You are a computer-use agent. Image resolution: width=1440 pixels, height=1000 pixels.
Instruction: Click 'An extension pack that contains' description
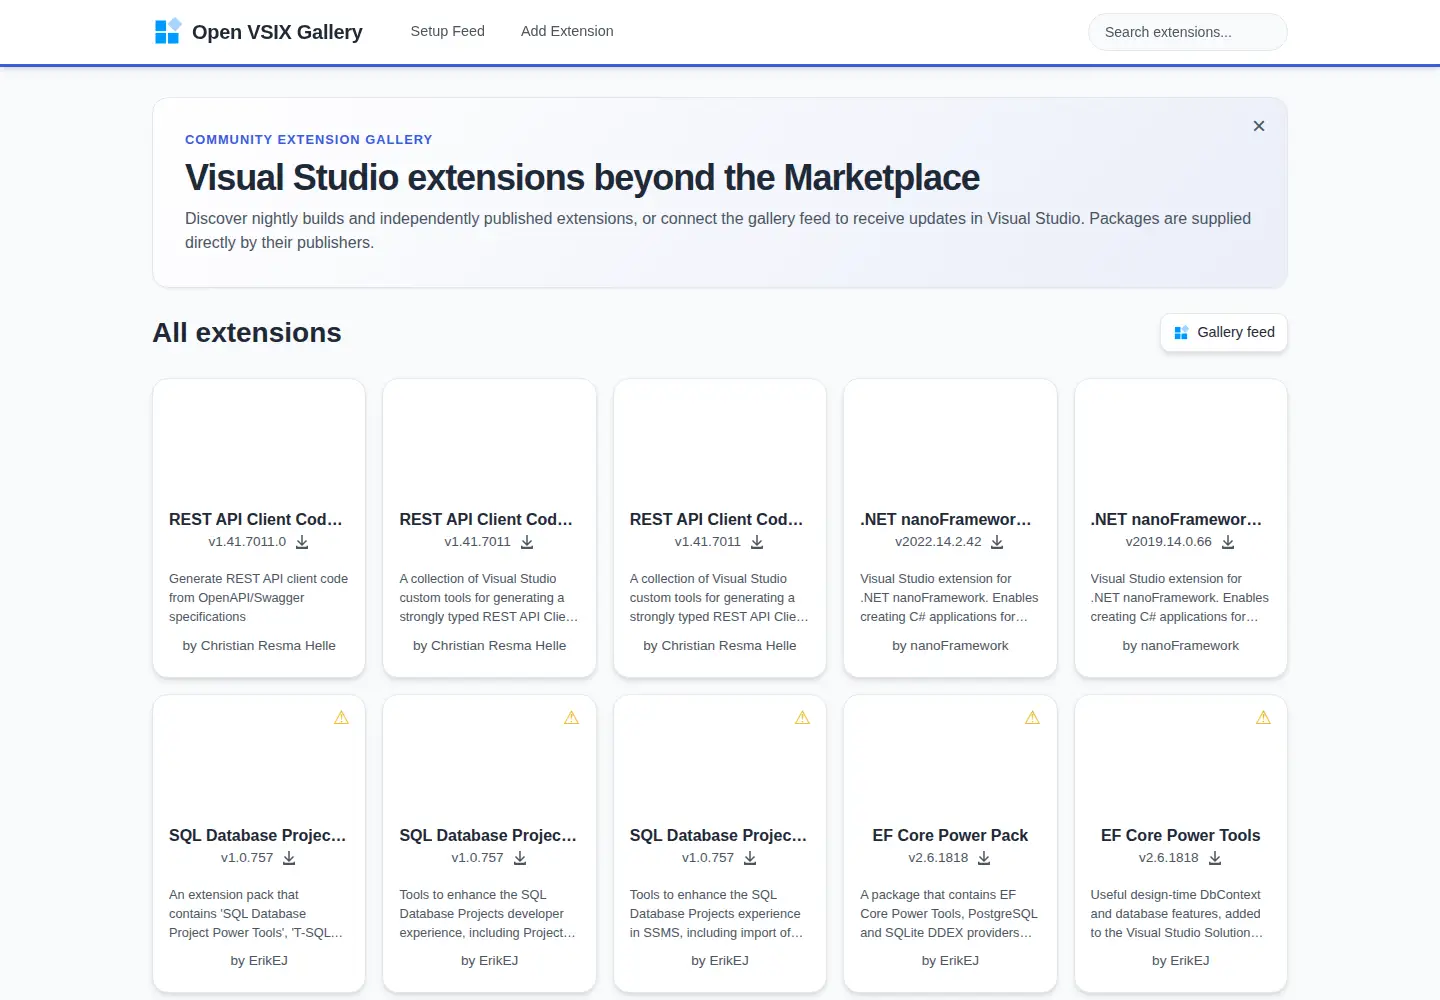pyautogui.click(x=259, y=914)
